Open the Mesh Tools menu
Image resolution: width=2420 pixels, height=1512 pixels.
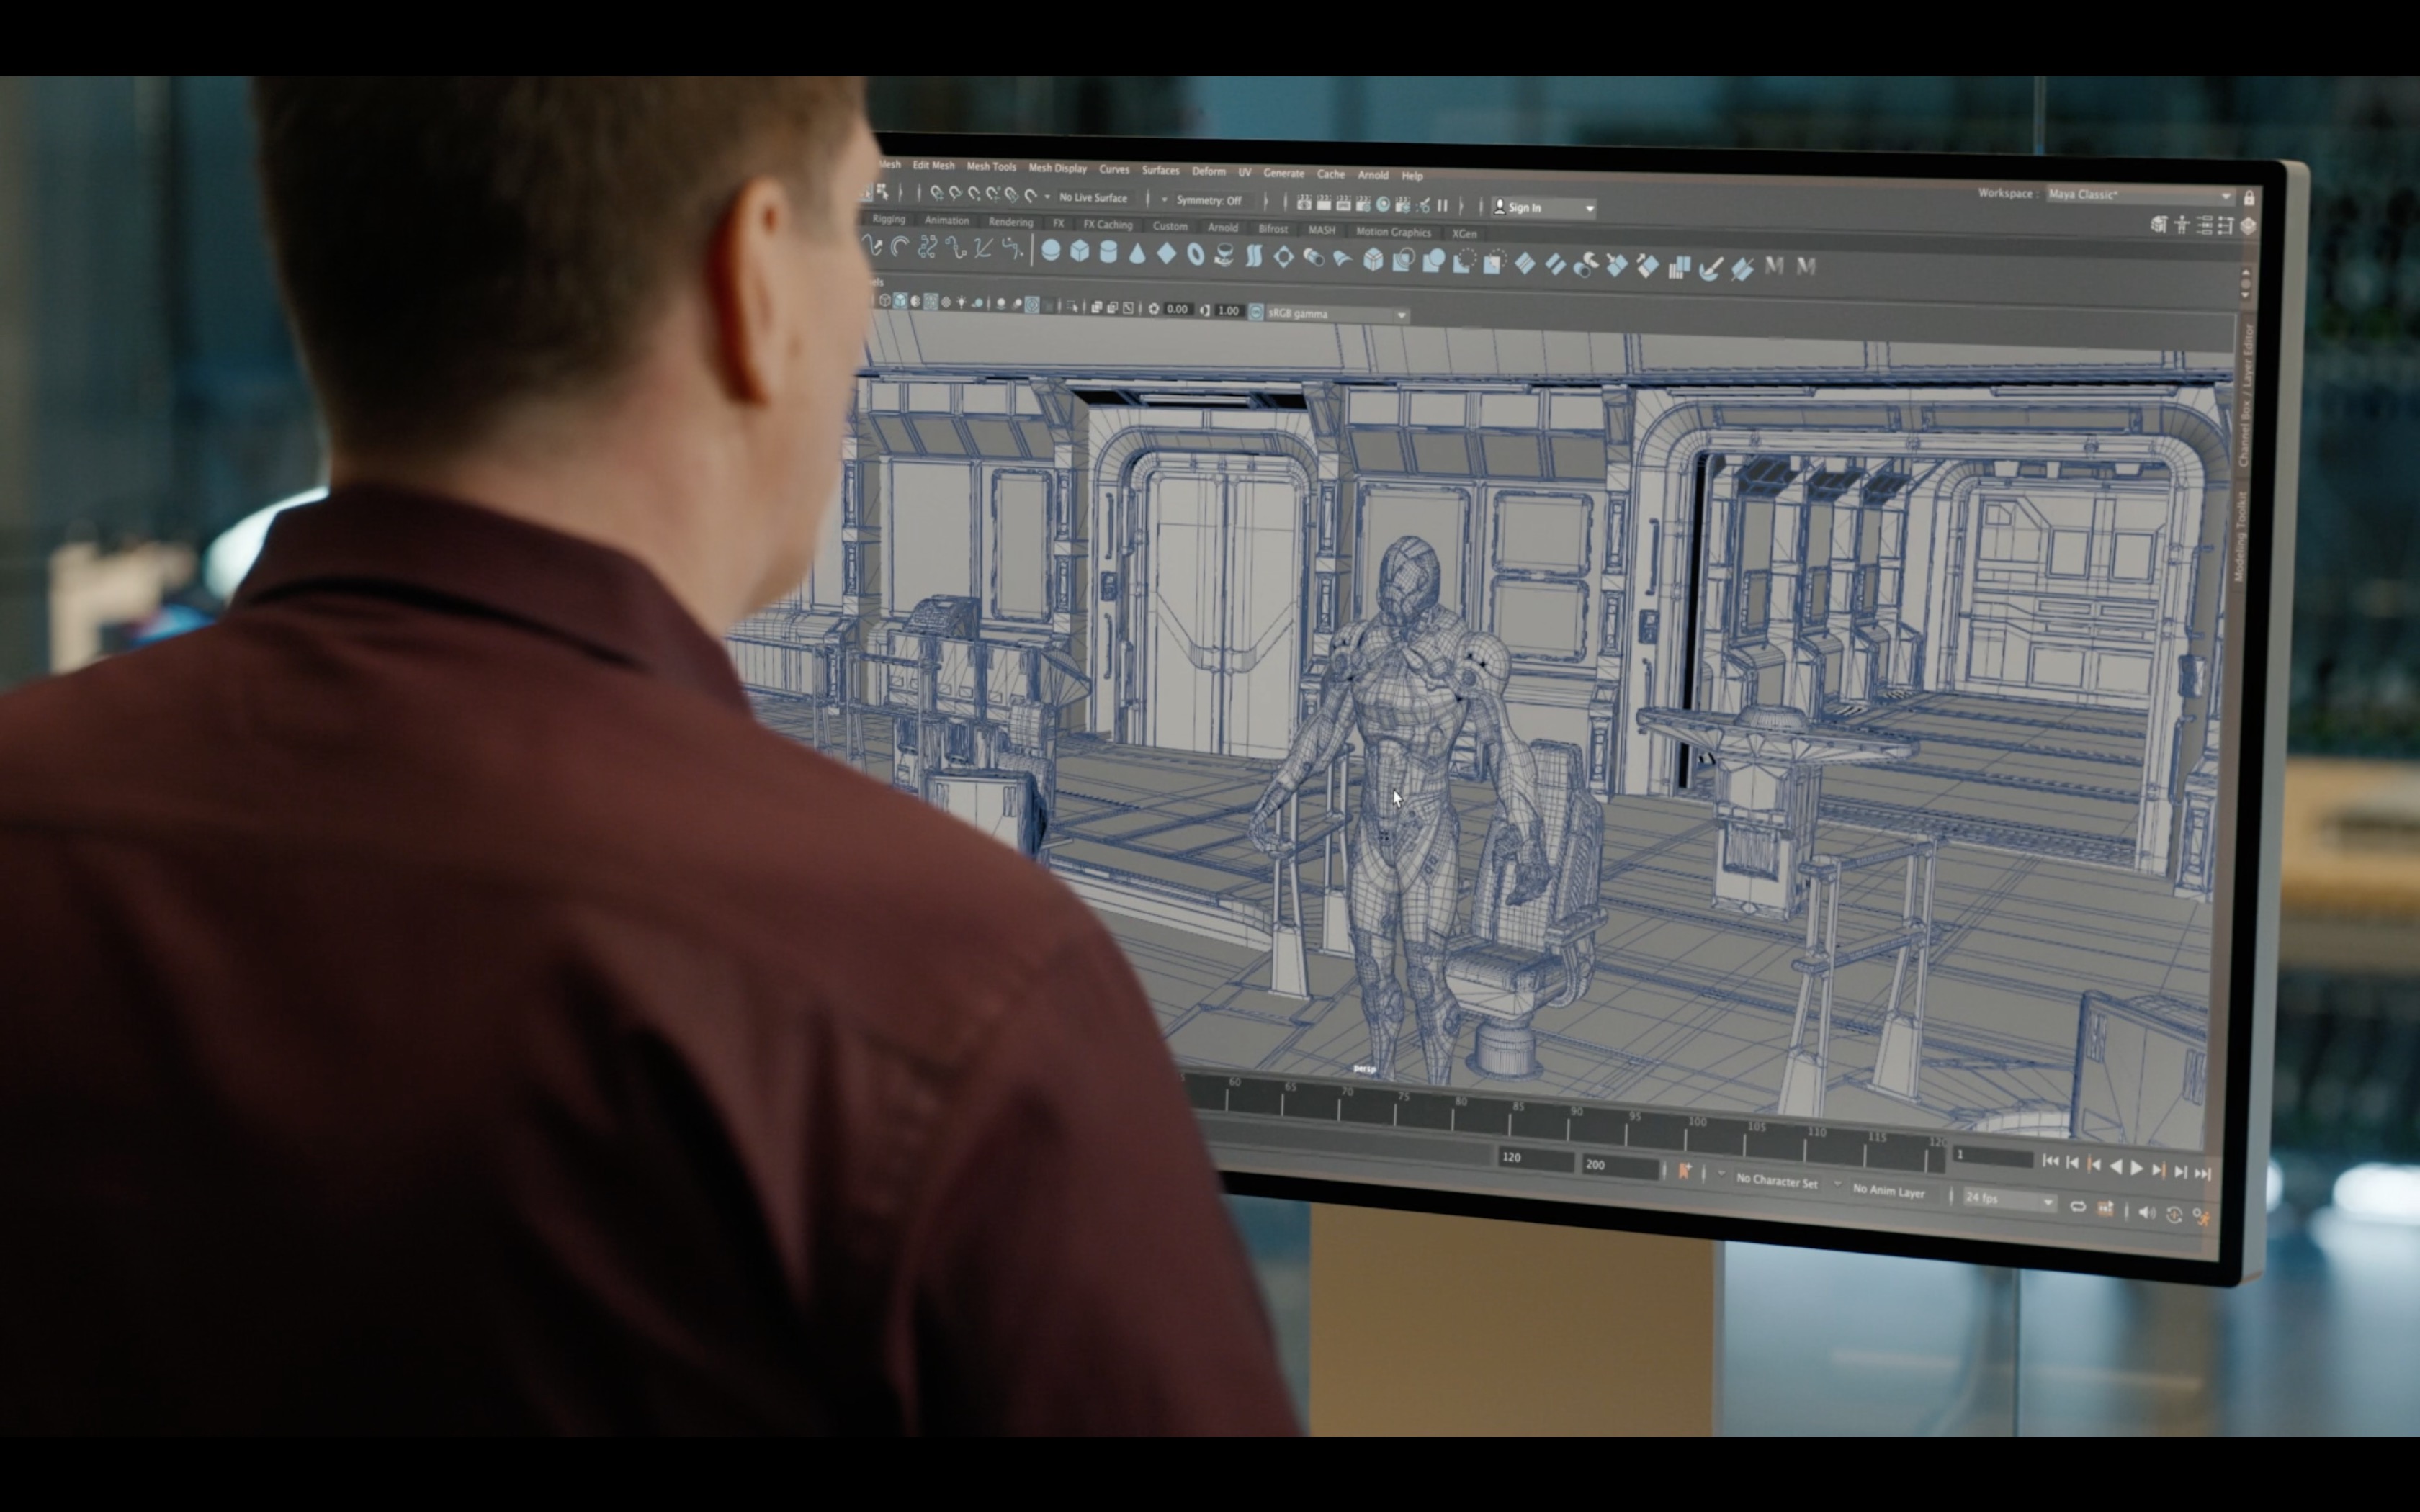[991, 166]
